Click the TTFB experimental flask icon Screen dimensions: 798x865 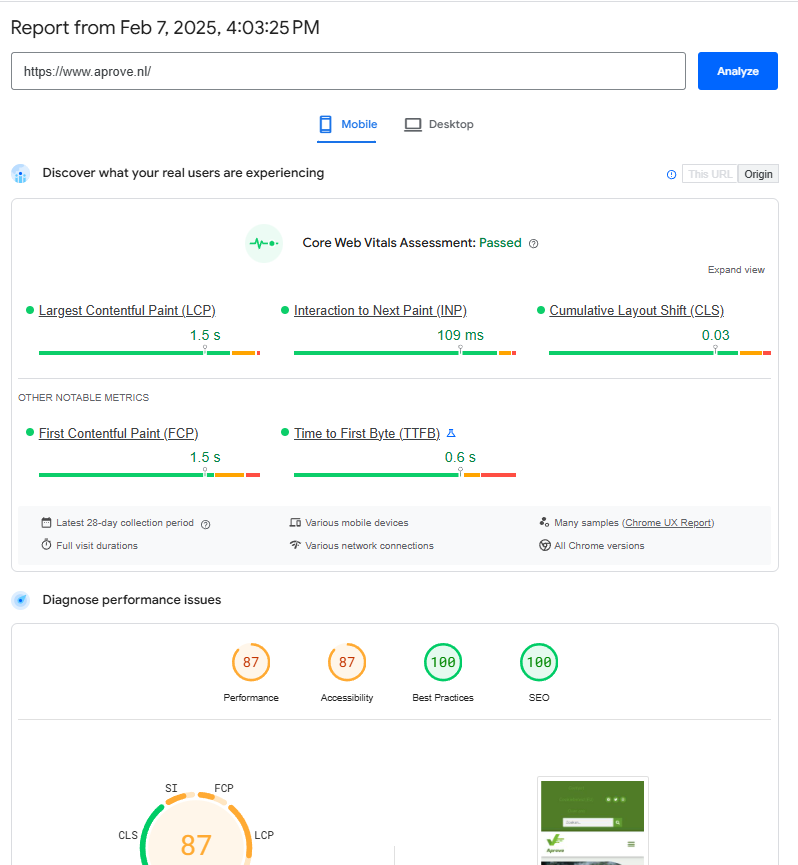tap(451, 433)
